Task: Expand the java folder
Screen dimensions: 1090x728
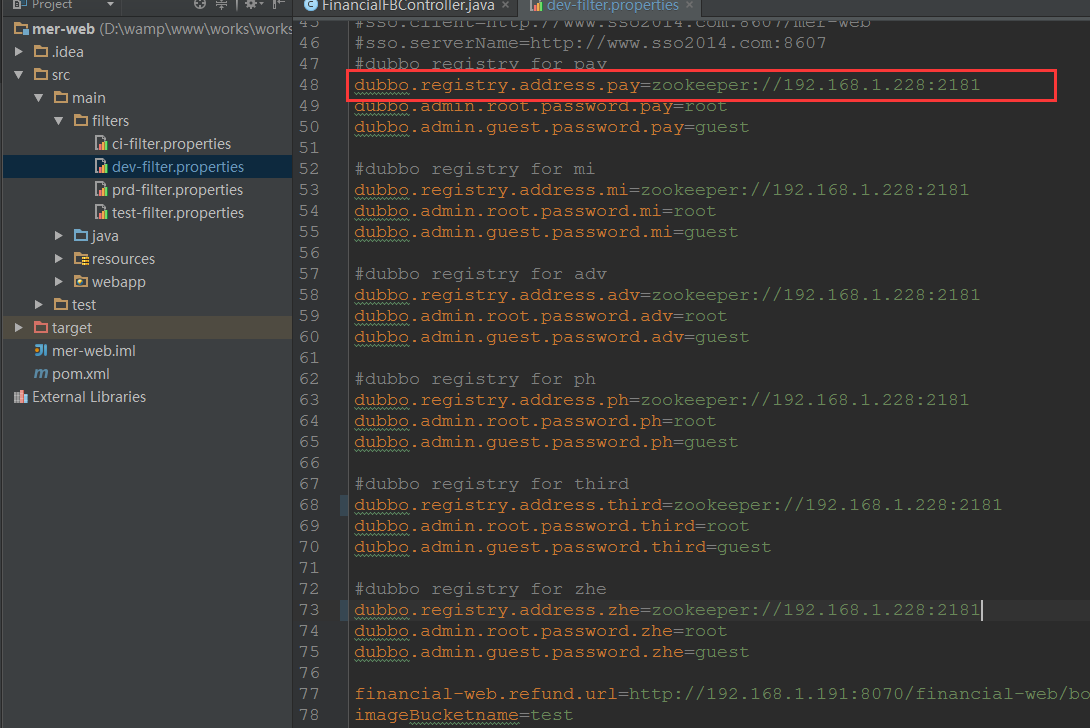Action: click(x=59, y=236)
